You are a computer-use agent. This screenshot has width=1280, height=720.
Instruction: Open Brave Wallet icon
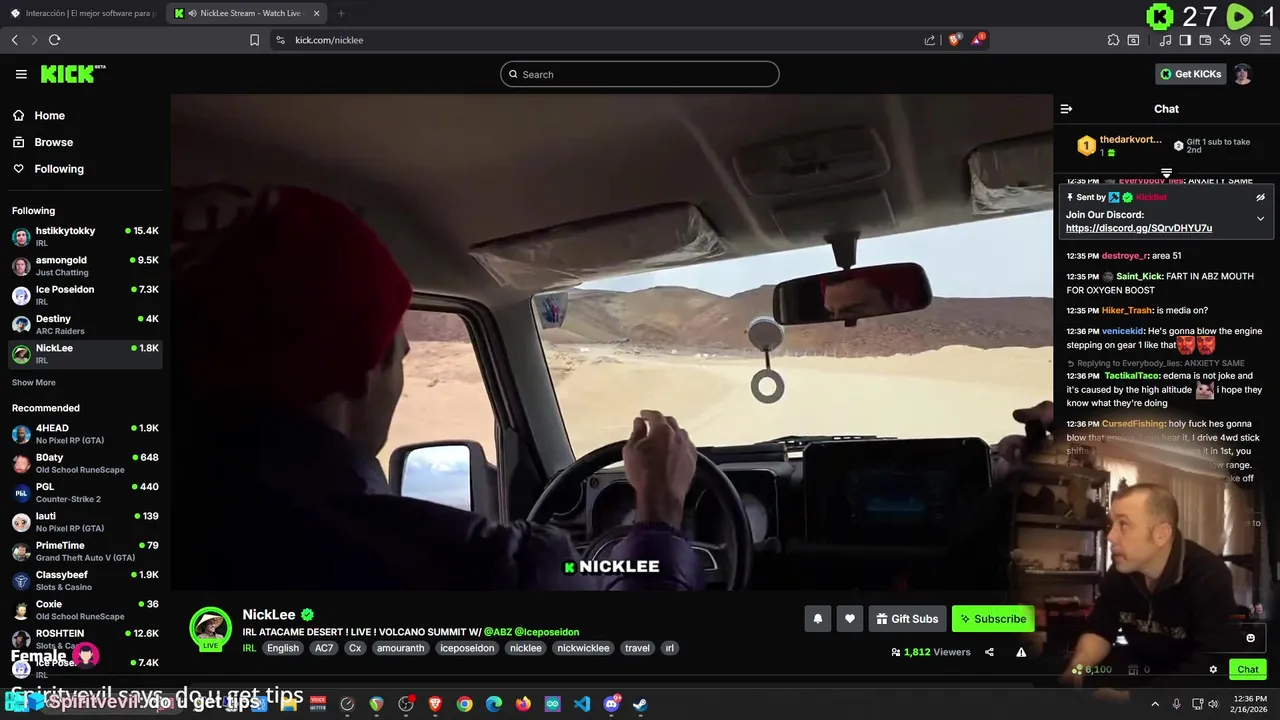pyautogui.click(x=1205, y=40)
